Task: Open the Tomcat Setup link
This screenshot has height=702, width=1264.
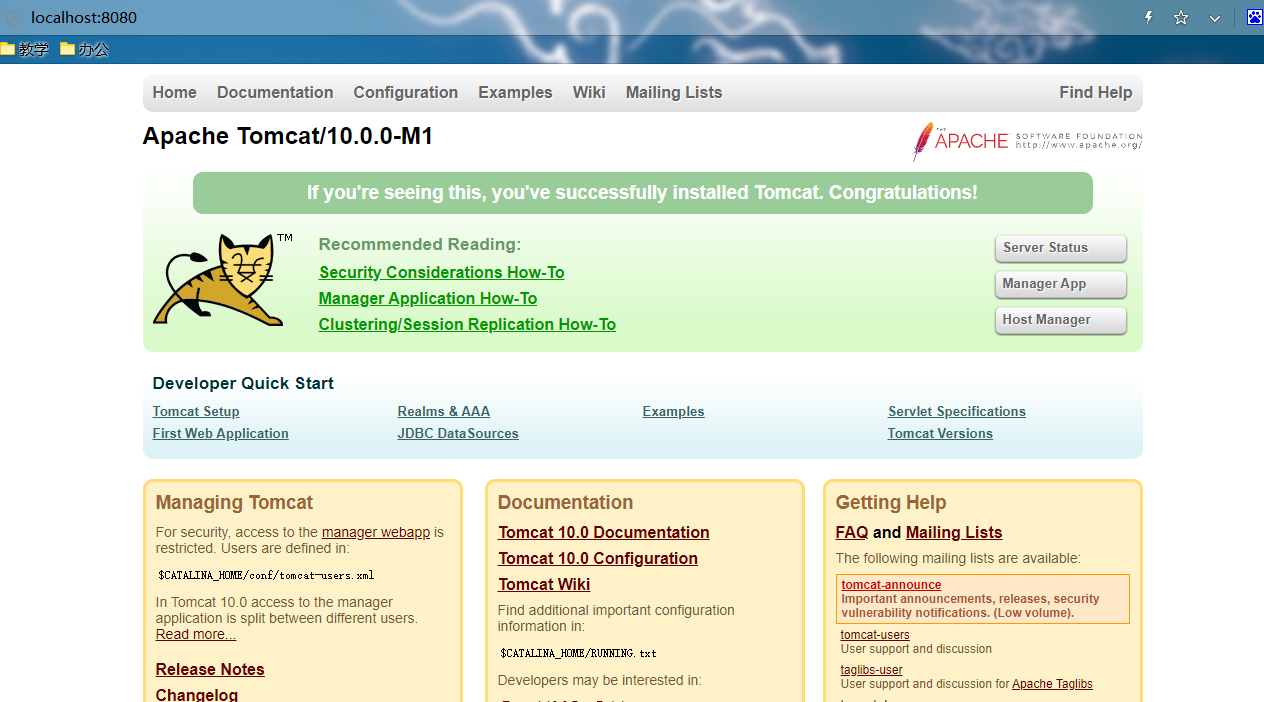Action: pyautogui.click(x=196, y=411)
